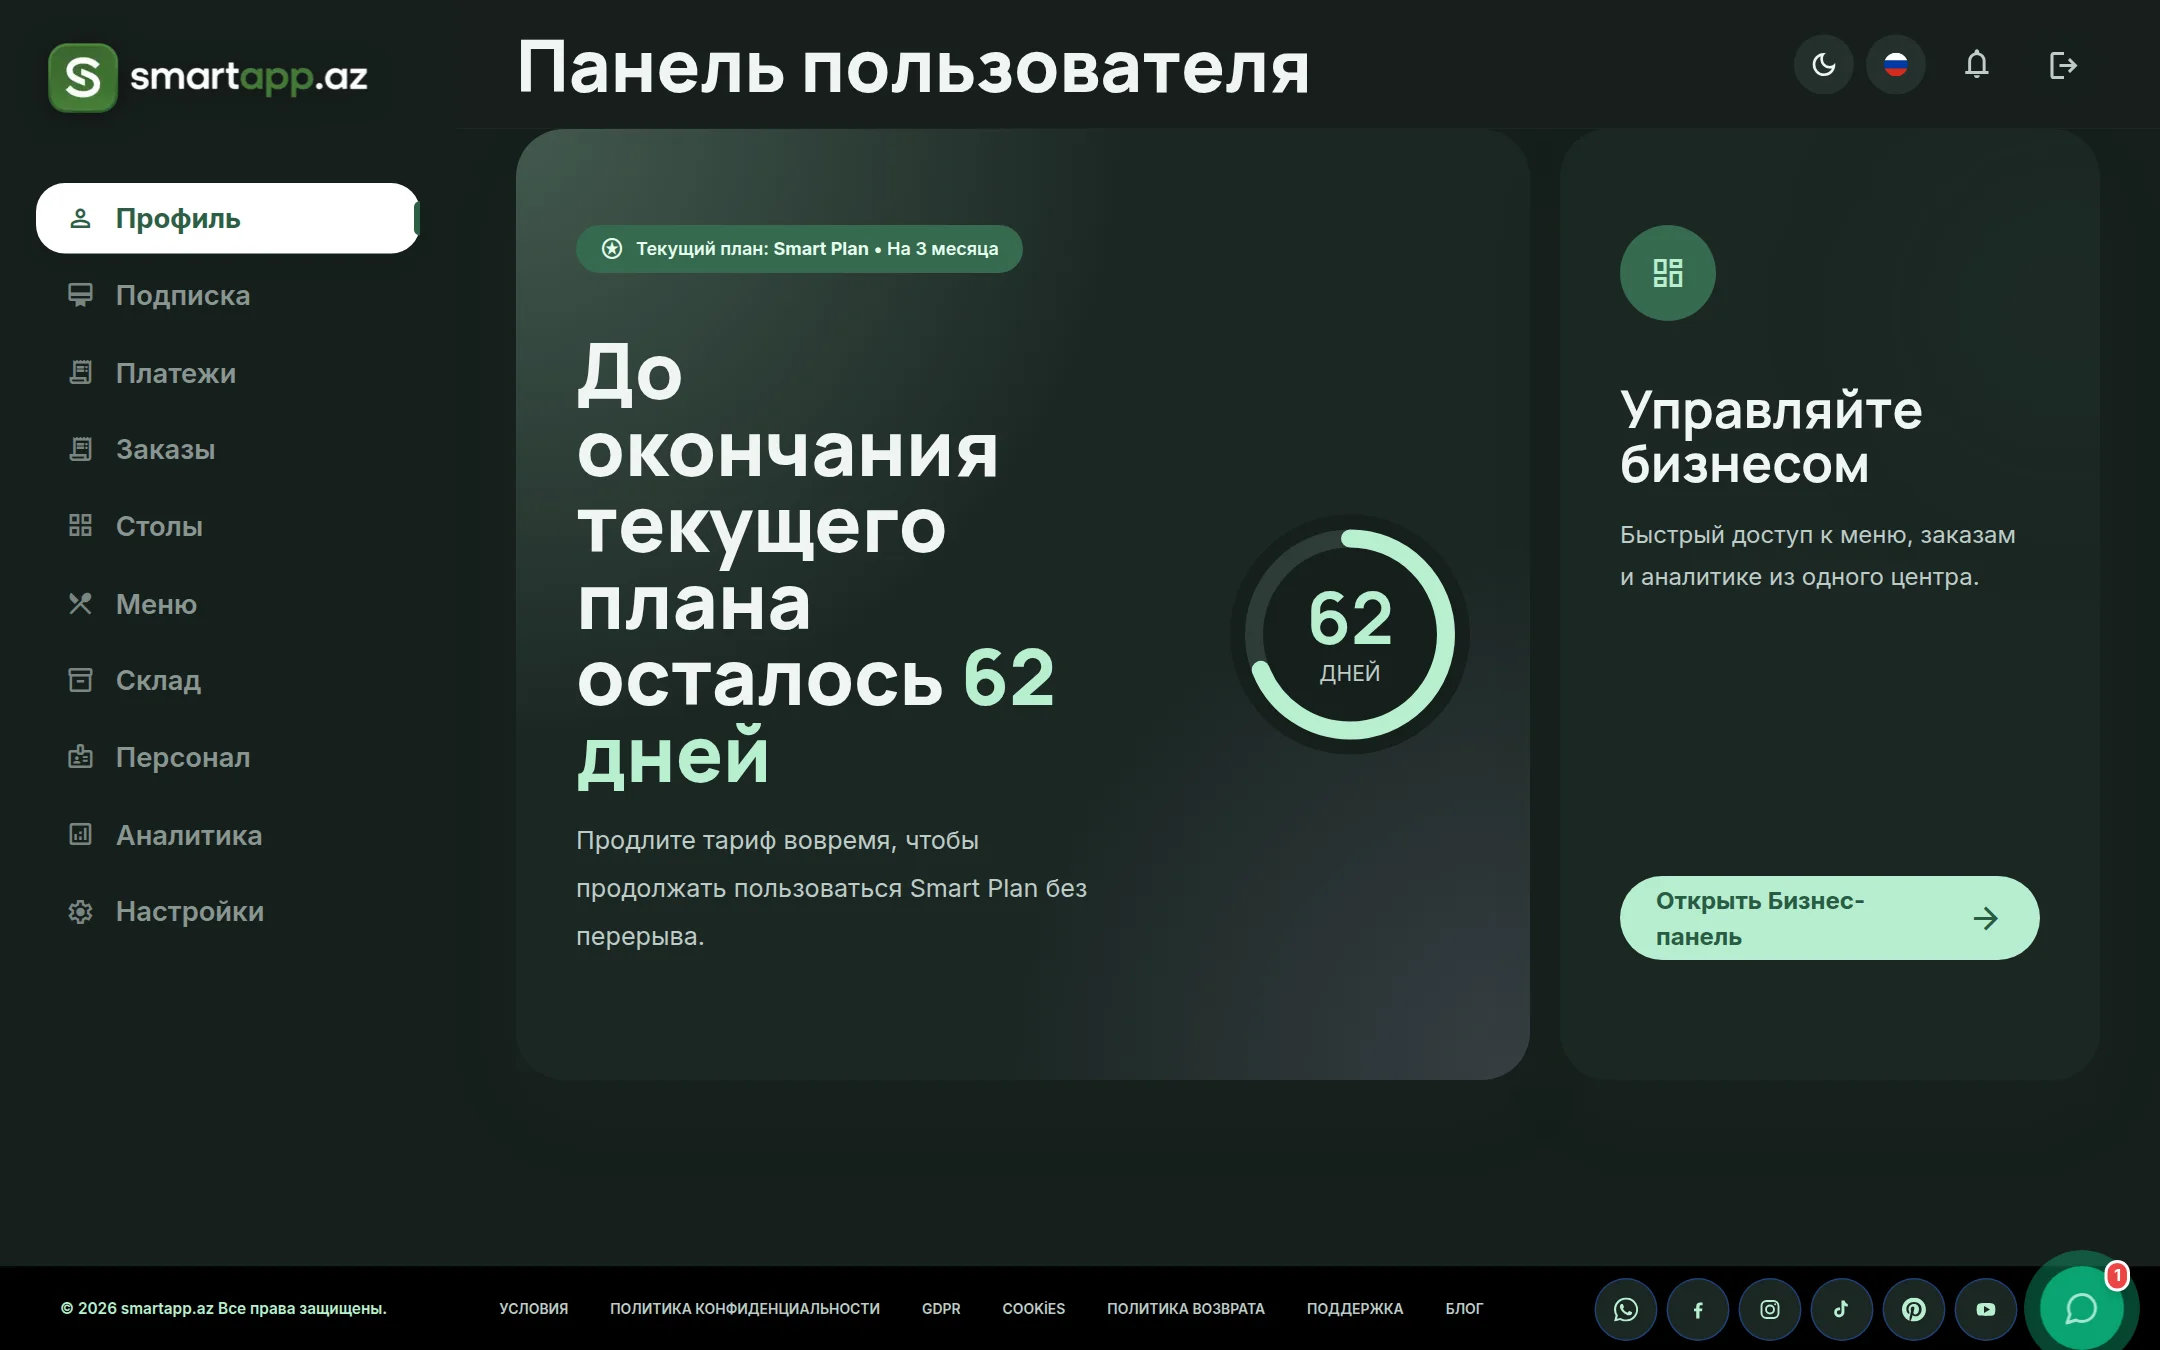Screen dimensions: 2160x1350
Task: Open the Russian flag language selector
Action: tap(1896, 65)
